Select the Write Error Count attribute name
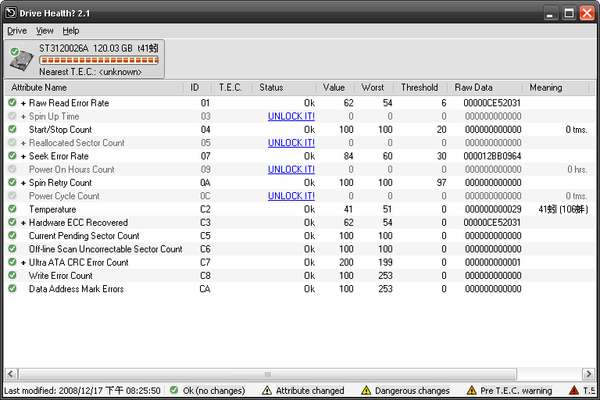600x400 pixels. coord(60,276)
